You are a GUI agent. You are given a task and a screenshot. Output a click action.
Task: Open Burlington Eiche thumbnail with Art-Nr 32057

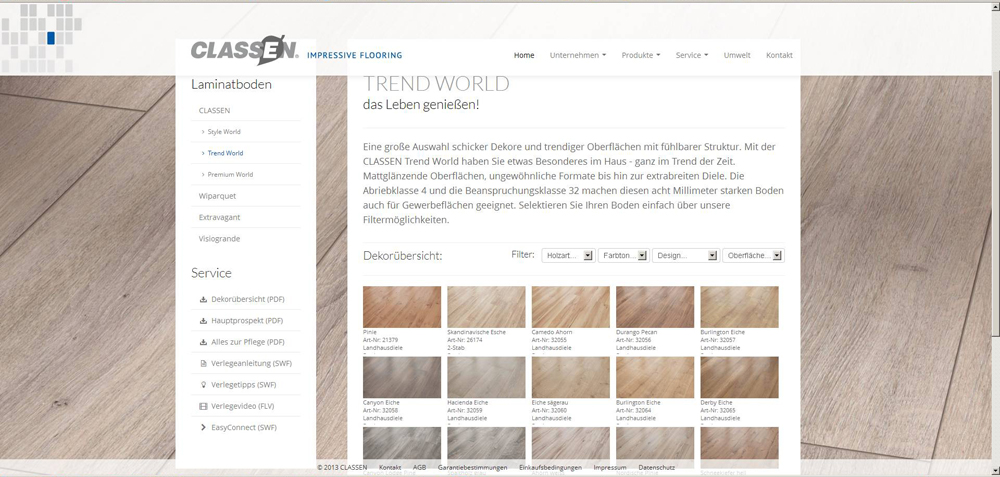click(739, 307)
